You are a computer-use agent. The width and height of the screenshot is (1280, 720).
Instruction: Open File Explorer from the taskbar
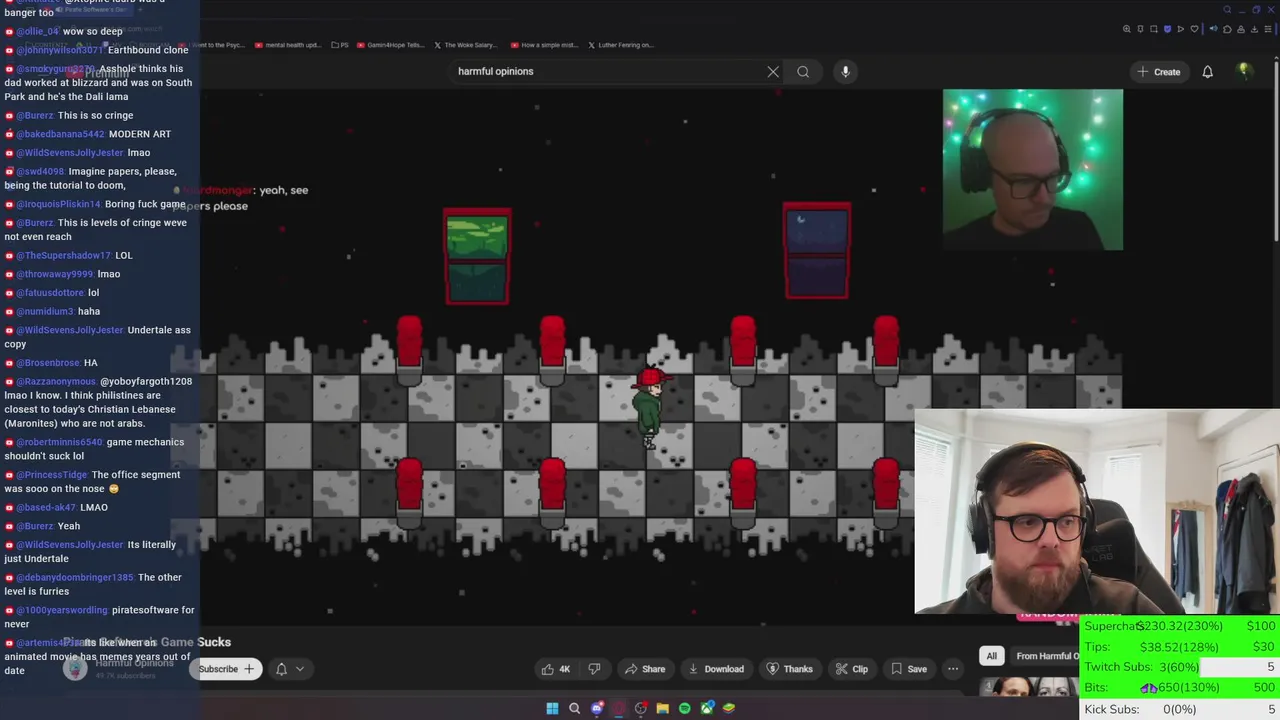662,708
